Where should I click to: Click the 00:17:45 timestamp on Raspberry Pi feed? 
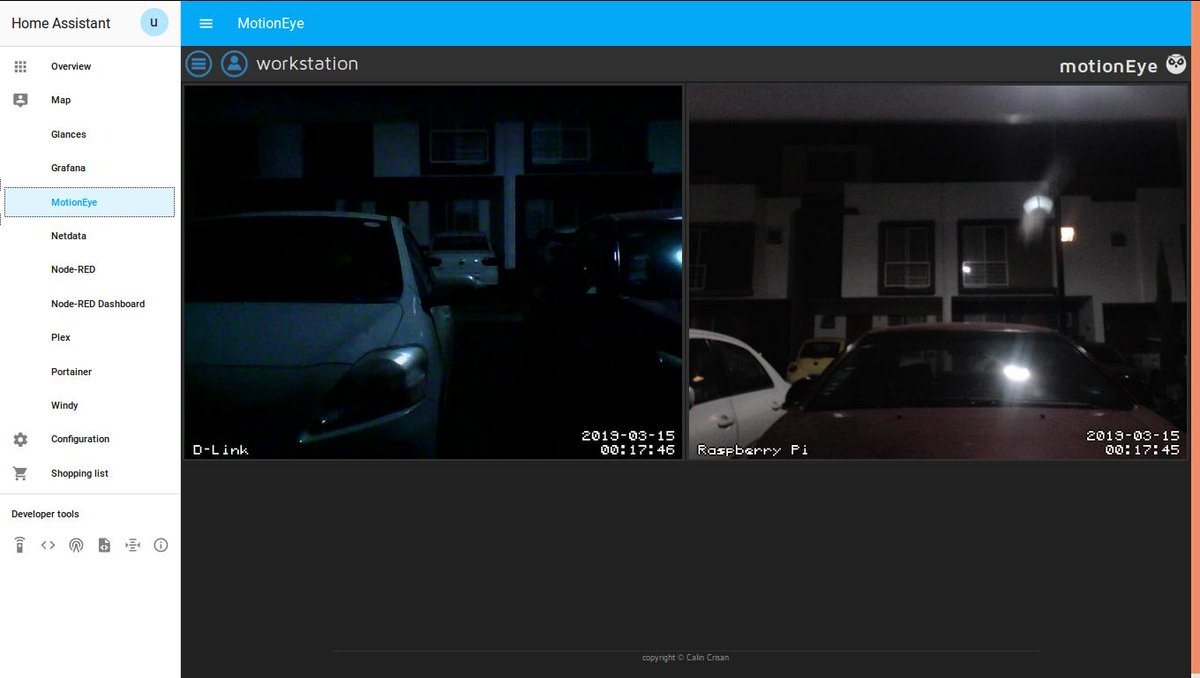click(x=1142, y=450)
